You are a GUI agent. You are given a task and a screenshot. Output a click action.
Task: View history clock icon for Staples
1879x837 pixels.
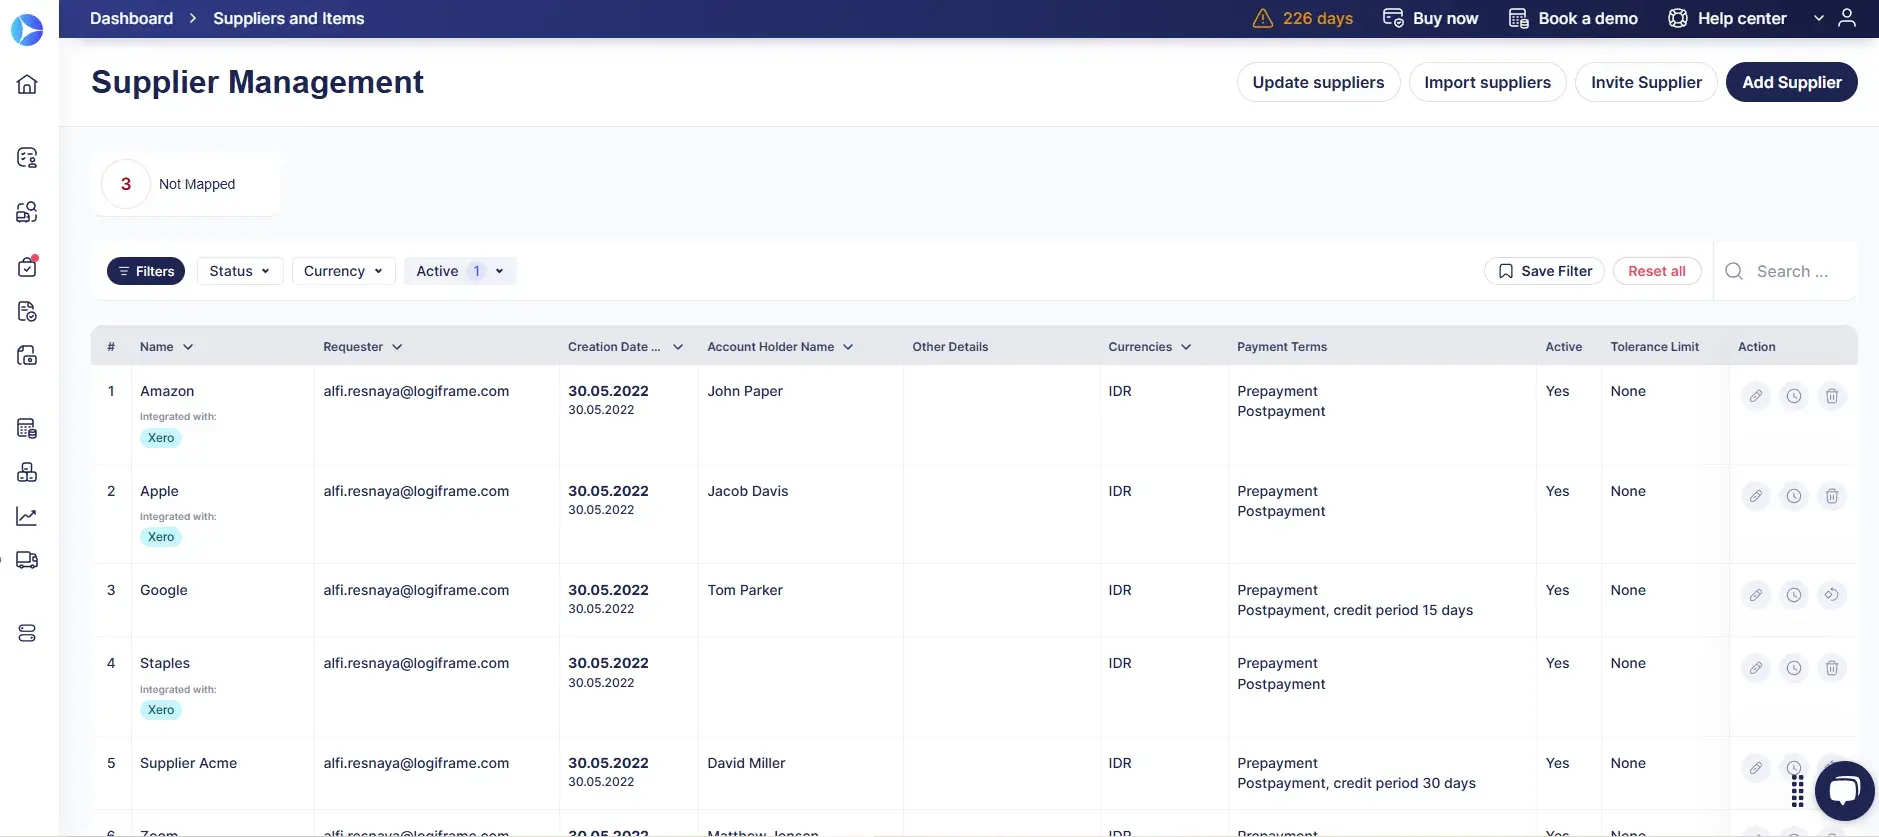[x=1794, y=668]
